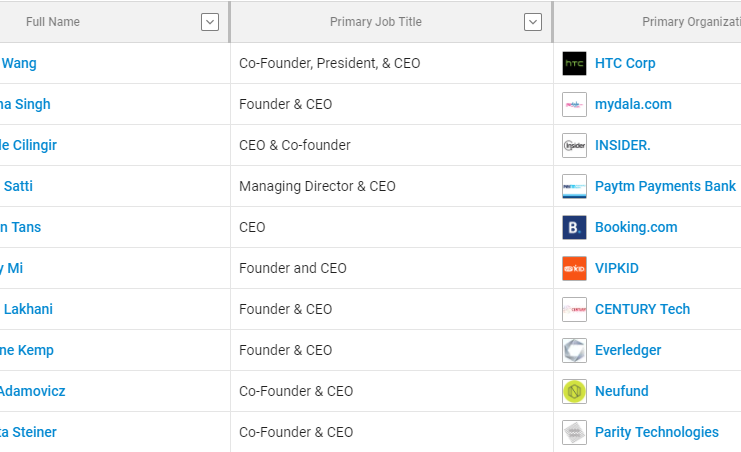Click the Everledger logo icon

[574, 350]
